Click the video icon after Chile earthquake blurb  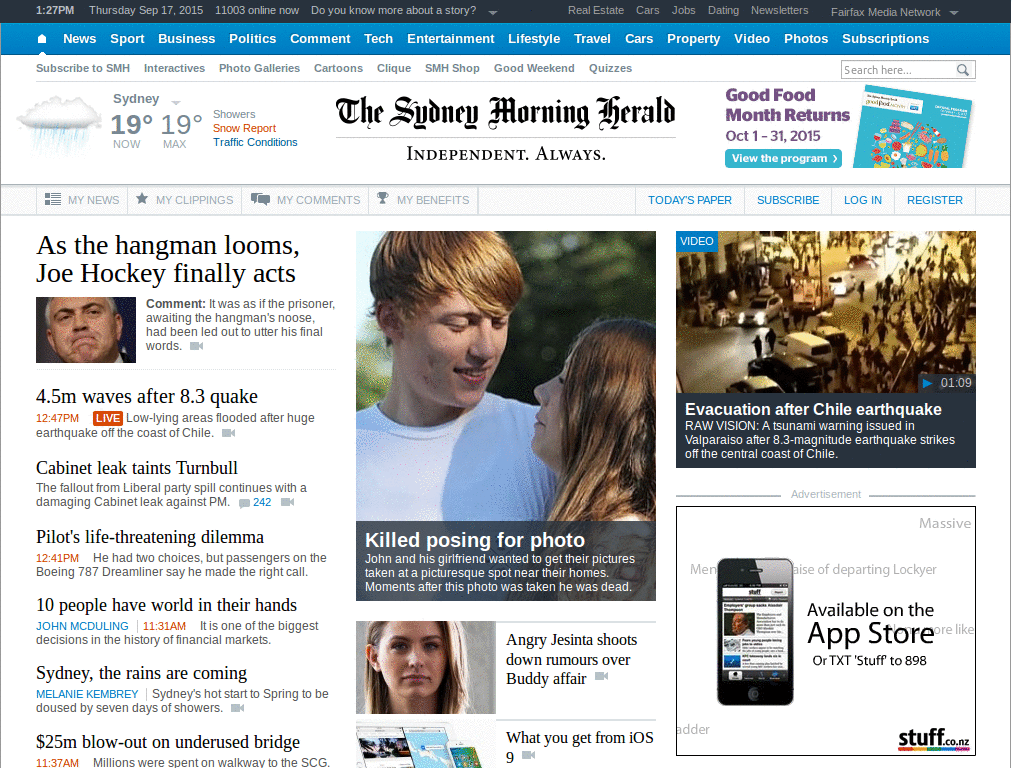[228, 433]
